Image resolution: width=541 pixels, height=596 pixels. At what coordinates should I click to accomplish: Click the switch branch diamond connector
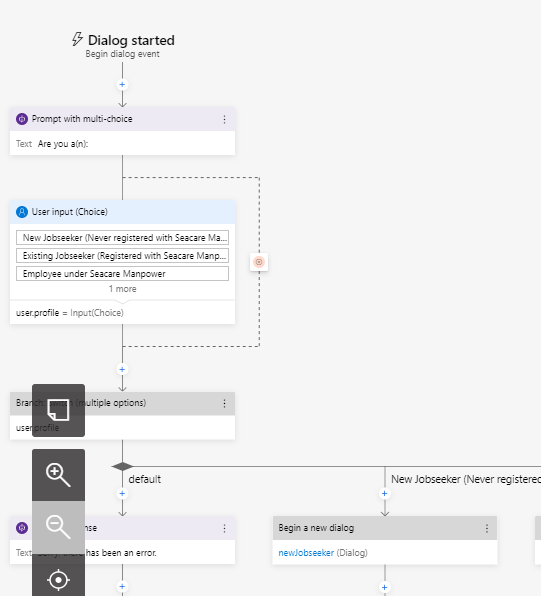[x=122, y=466]
